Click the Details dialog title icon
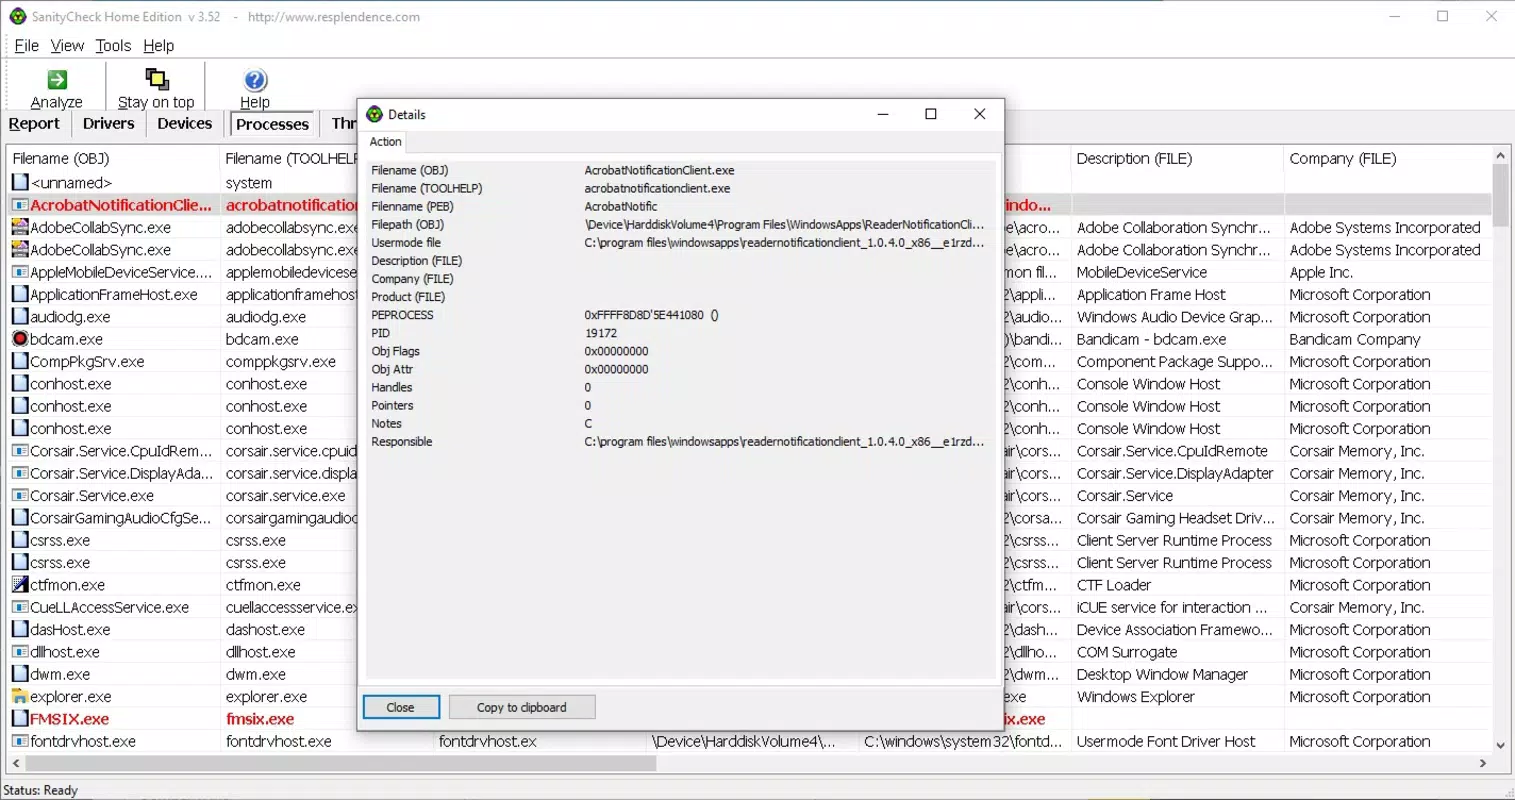1515x800 pixels. 375,114
